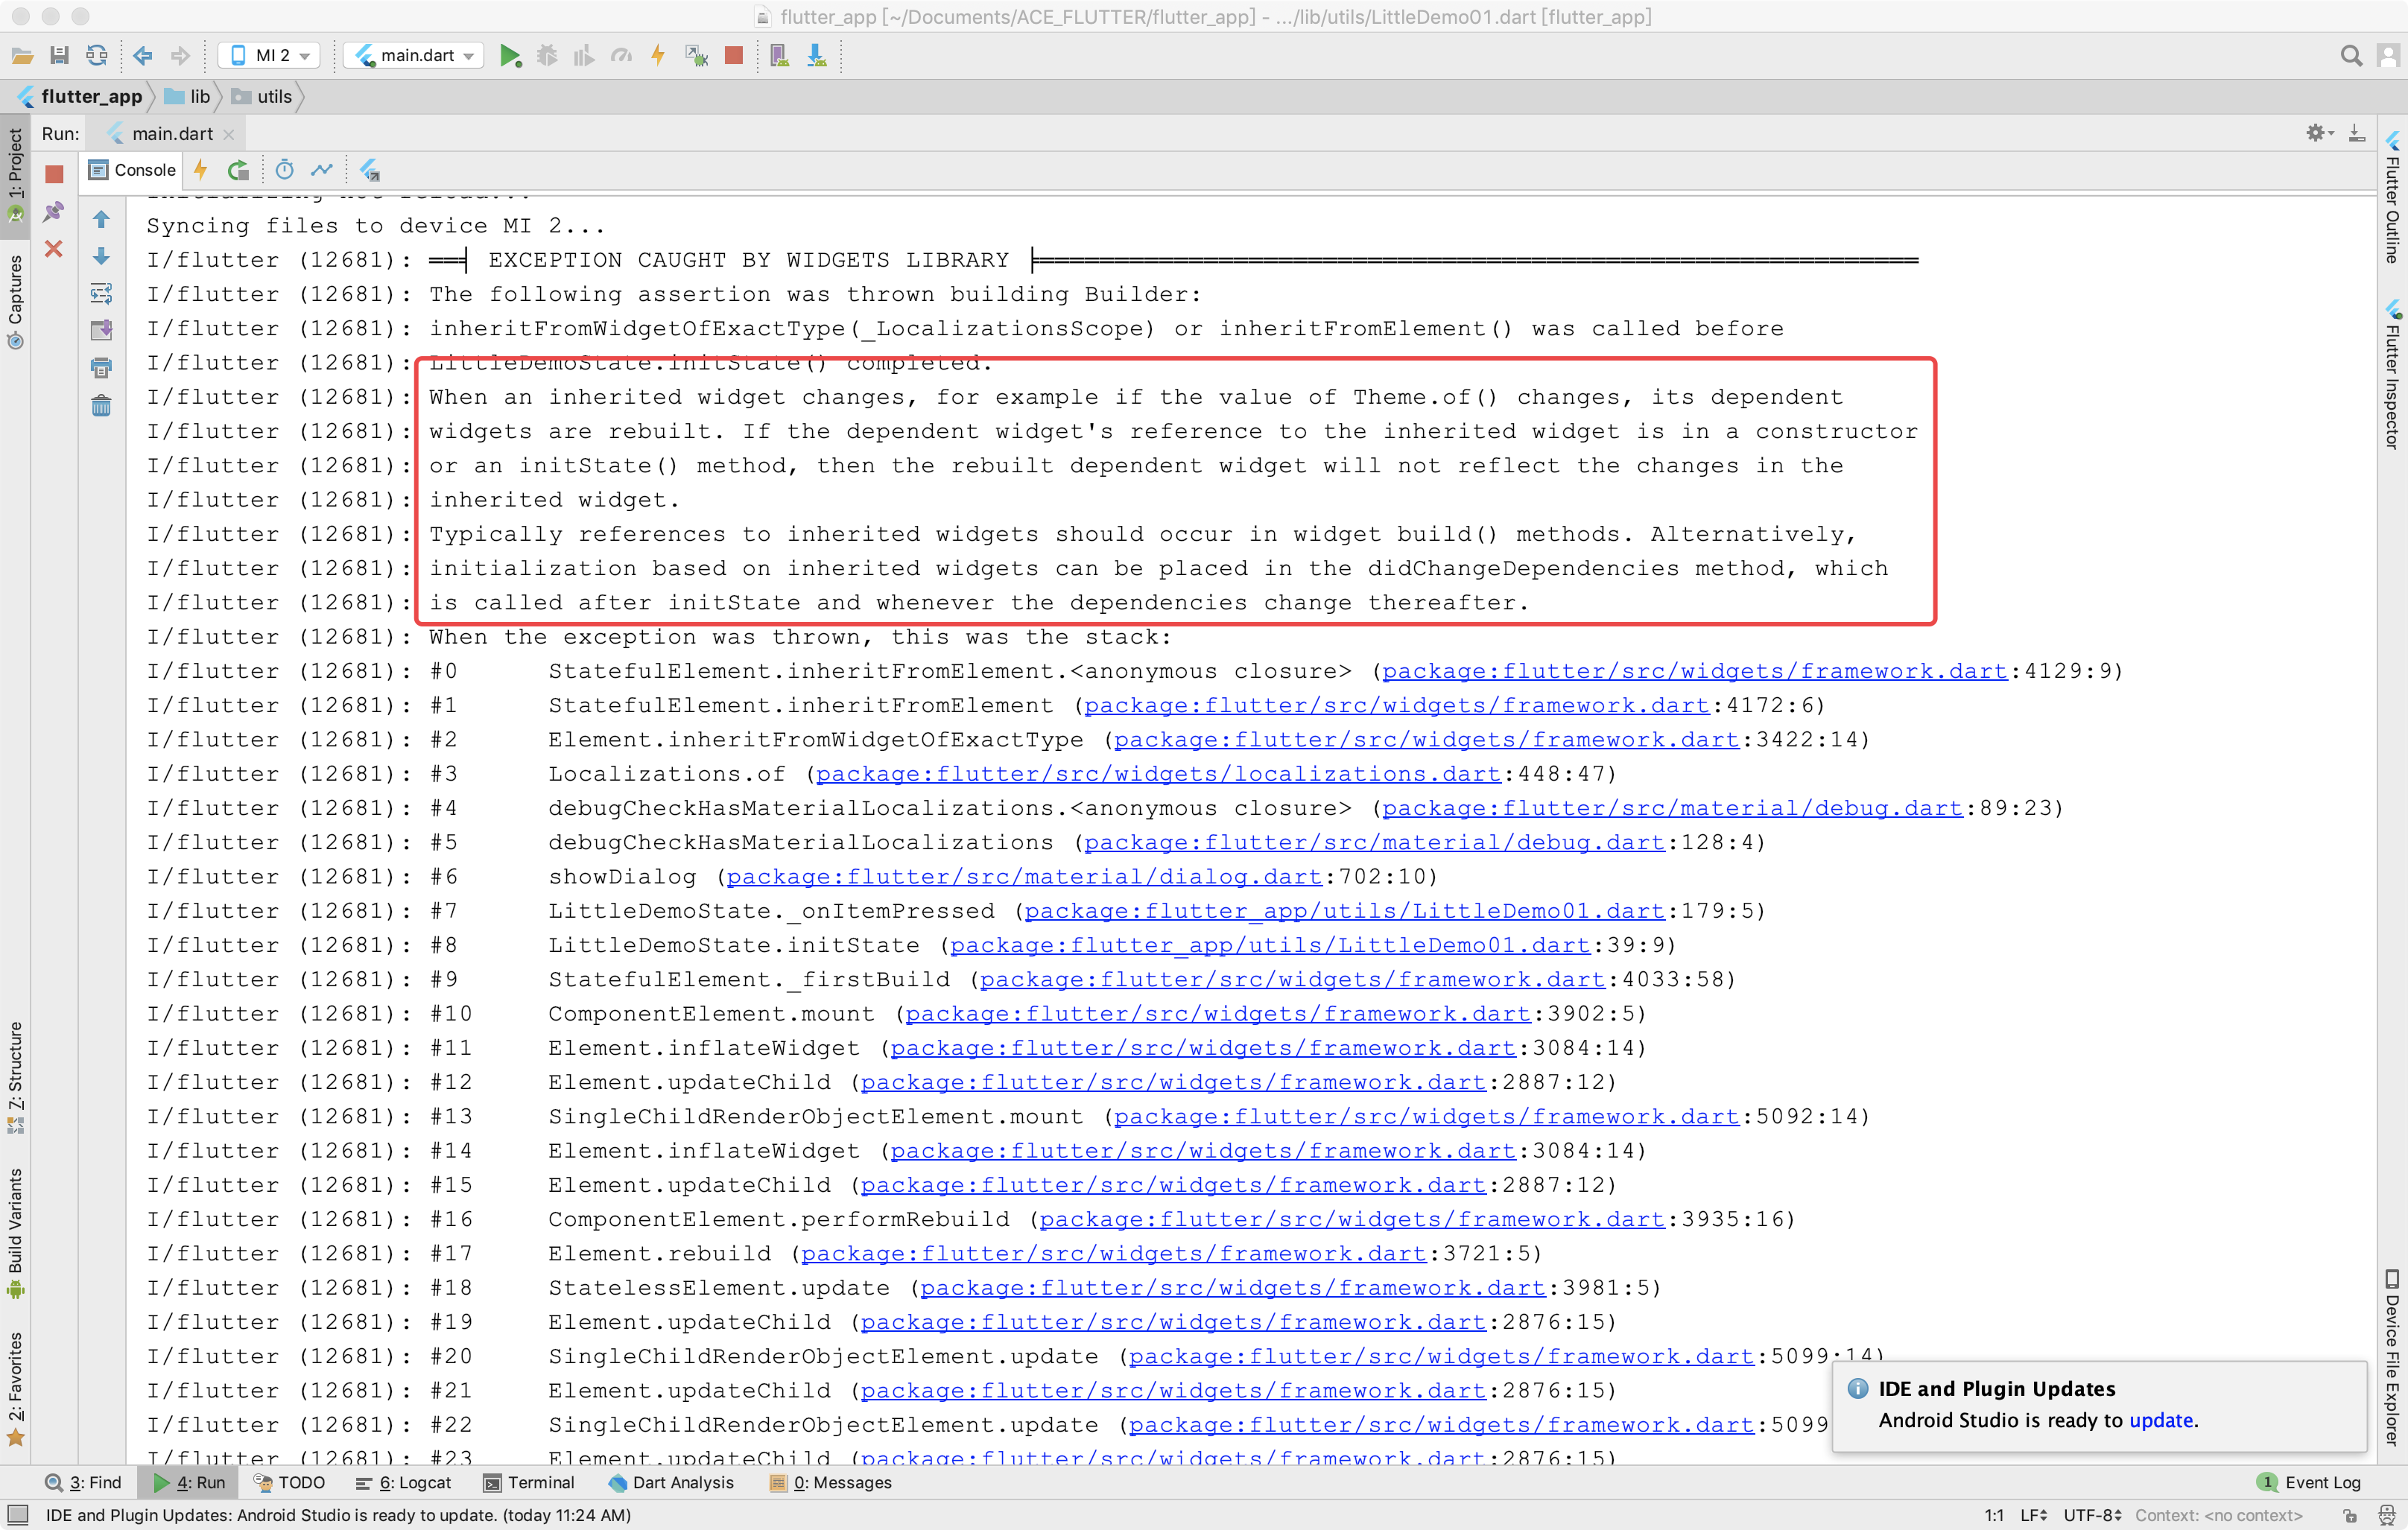Open the 6: Logcat tab
2408x1530 pixels.
click(x=404, y=1483)
